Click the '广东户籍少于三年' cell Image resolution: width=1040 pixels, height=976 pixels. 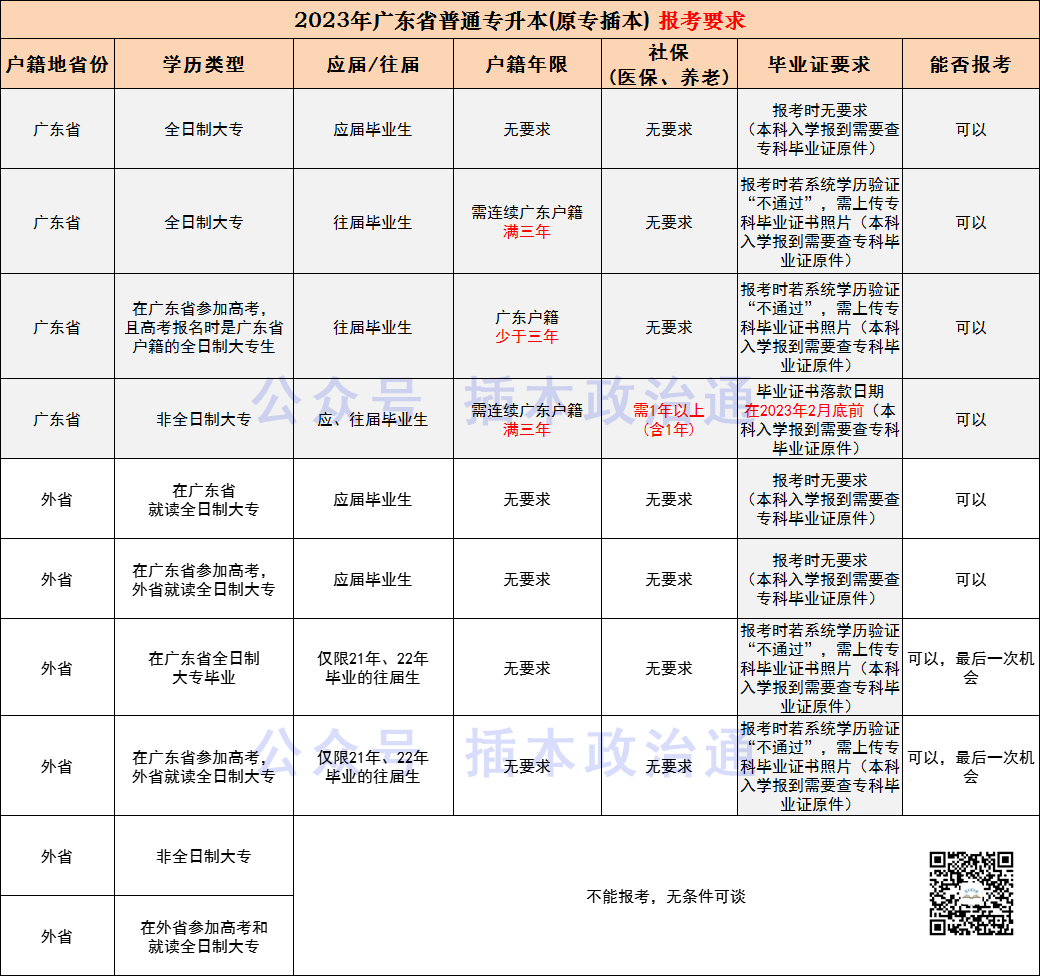(x=527, y=327)
